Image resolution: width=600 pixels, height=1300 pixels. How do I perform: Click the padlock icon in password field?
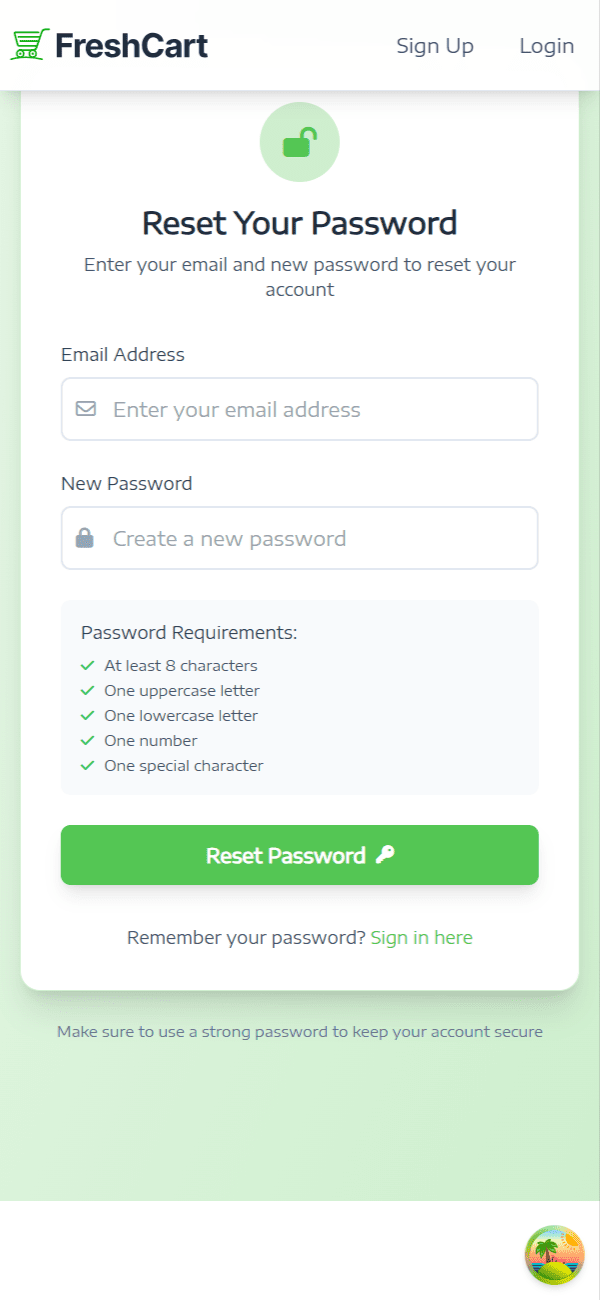pyautogui.click(x=85, y=538)
